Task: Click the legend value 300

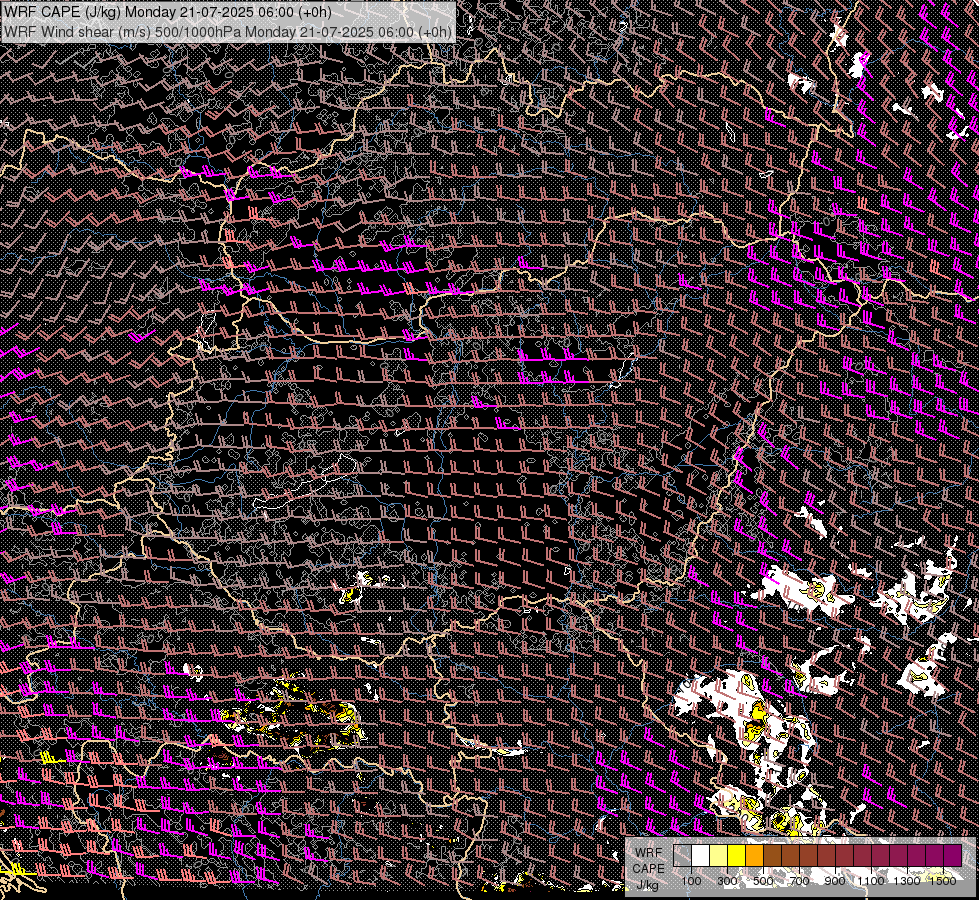Action: click(x=727, y=881)
